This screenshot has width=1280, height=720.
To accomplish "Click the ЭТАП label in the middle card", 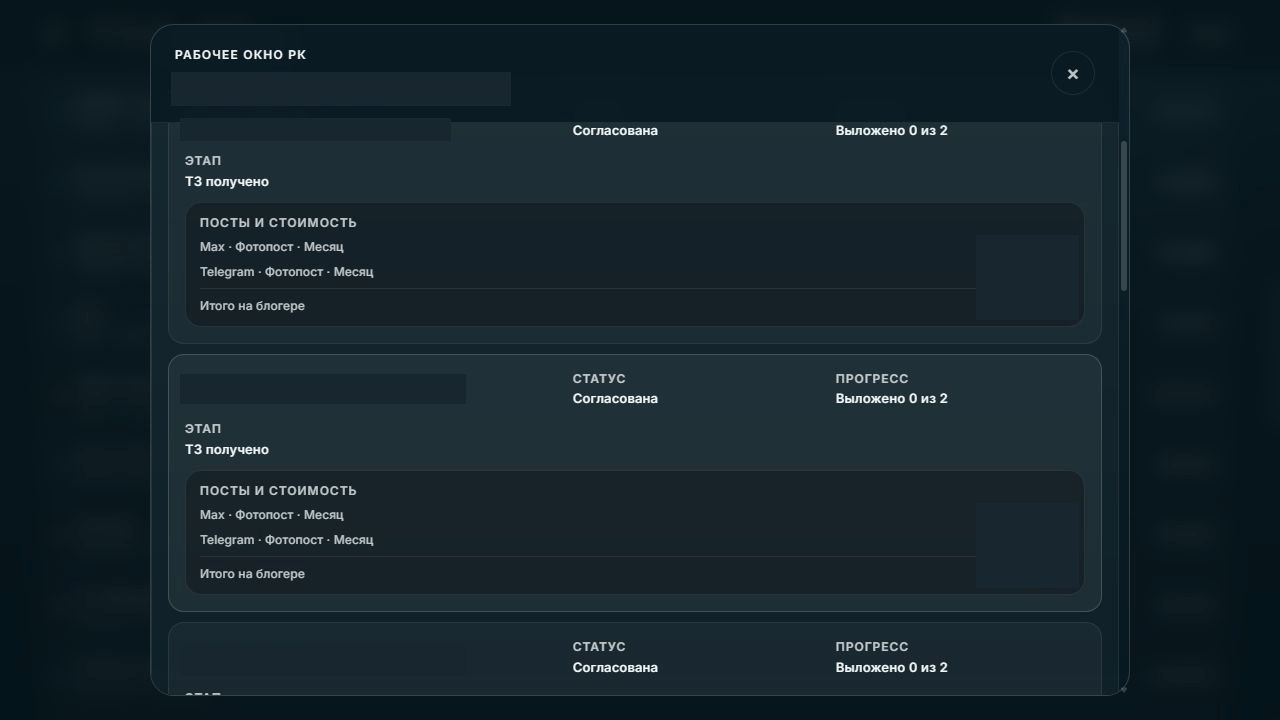I will (x=203, y=429).
